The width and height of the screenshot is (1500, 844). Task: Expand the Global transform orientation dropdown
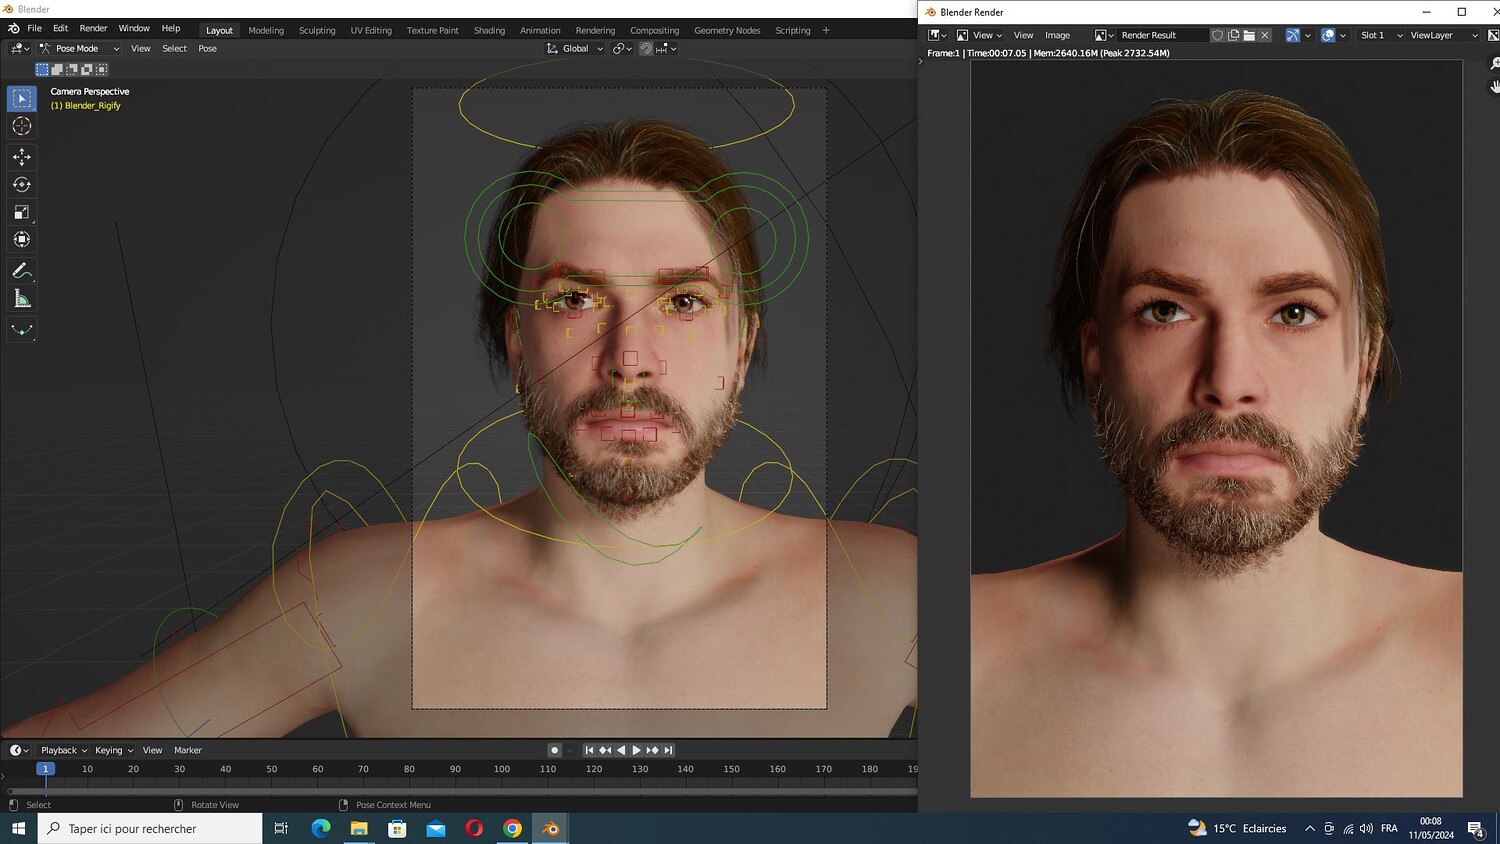click(576, 48)
